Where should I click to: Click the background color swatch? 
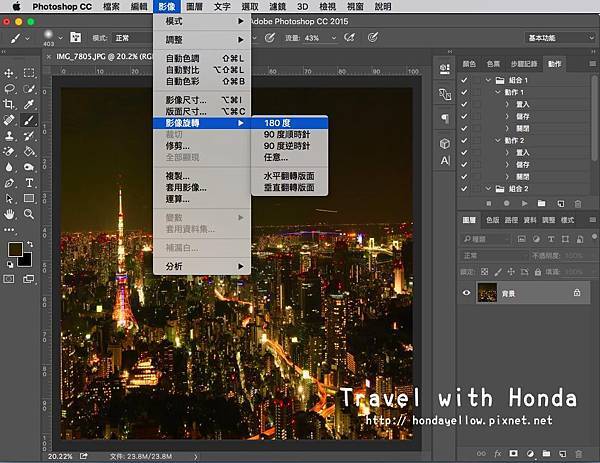(26, 261)
